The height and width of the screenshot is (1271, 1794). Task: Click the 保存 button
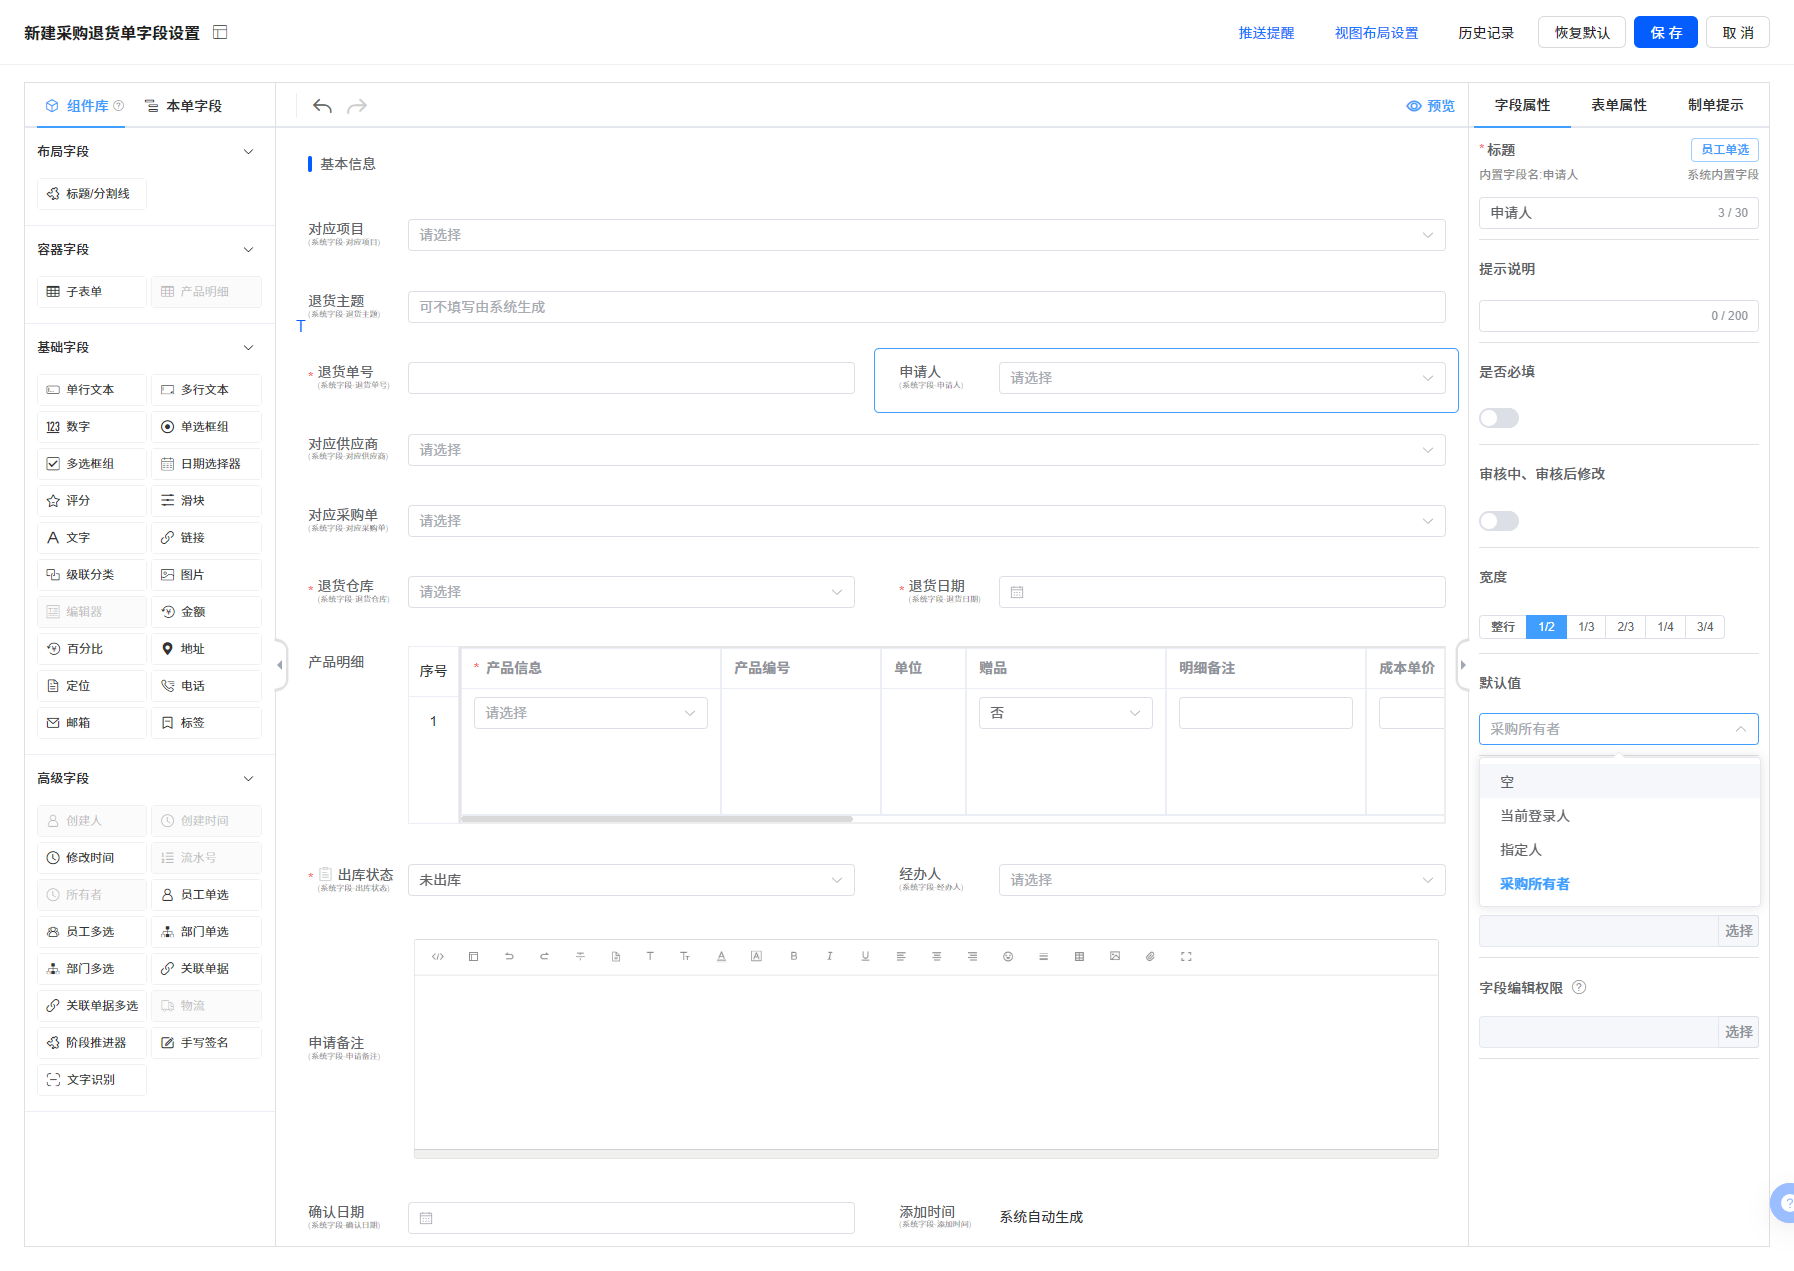[1665, 33]
